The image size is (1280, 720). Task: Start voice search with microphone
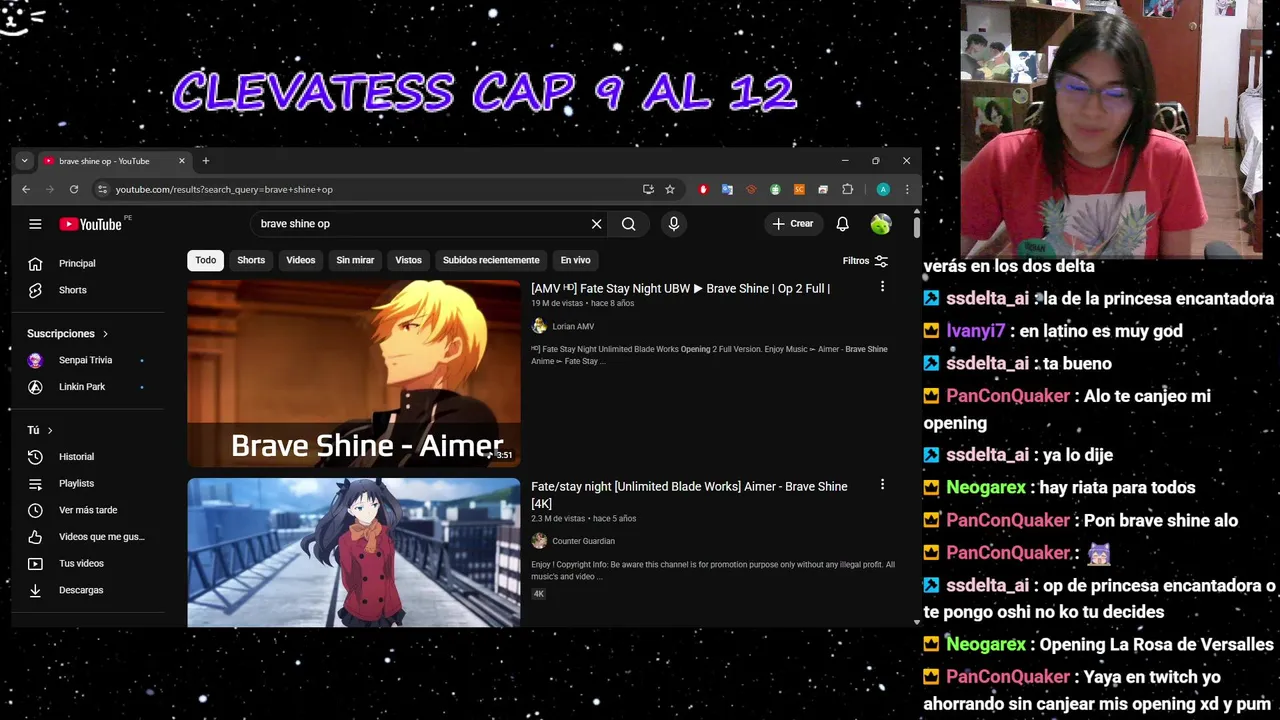[674, 224]
